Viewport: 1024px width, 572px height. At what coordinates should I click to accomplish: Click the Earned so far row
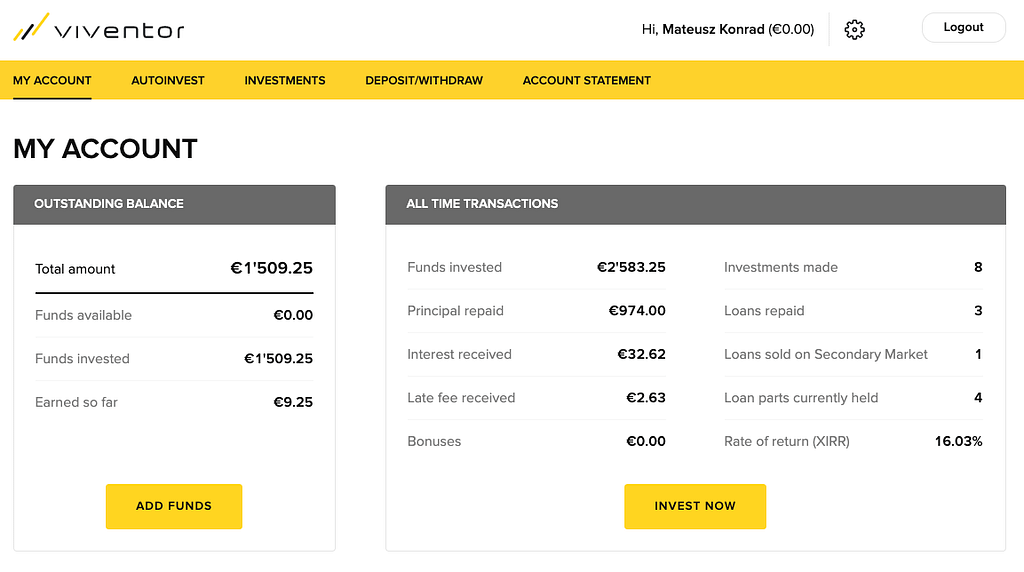(174, 402)
